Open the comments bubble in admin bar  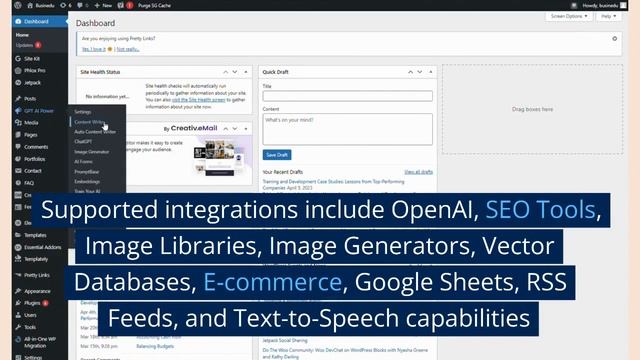coord(83,5)
